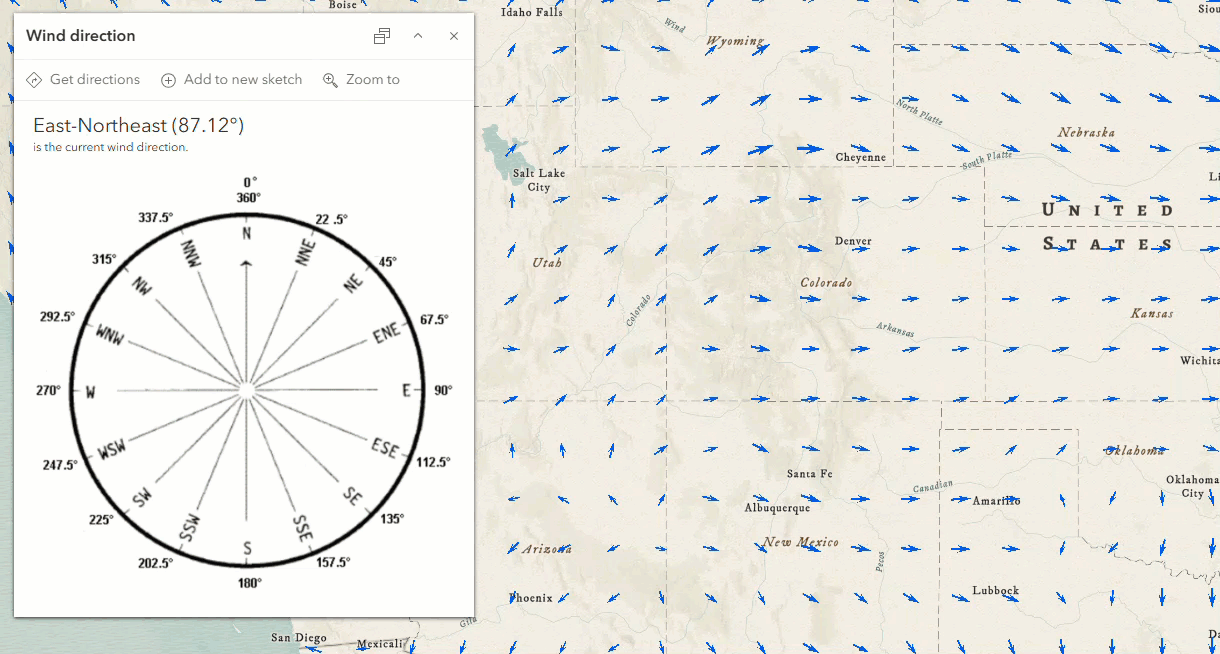Click Add to new sketch action
The image size is (1220, 654).
[x=232, y=79]
